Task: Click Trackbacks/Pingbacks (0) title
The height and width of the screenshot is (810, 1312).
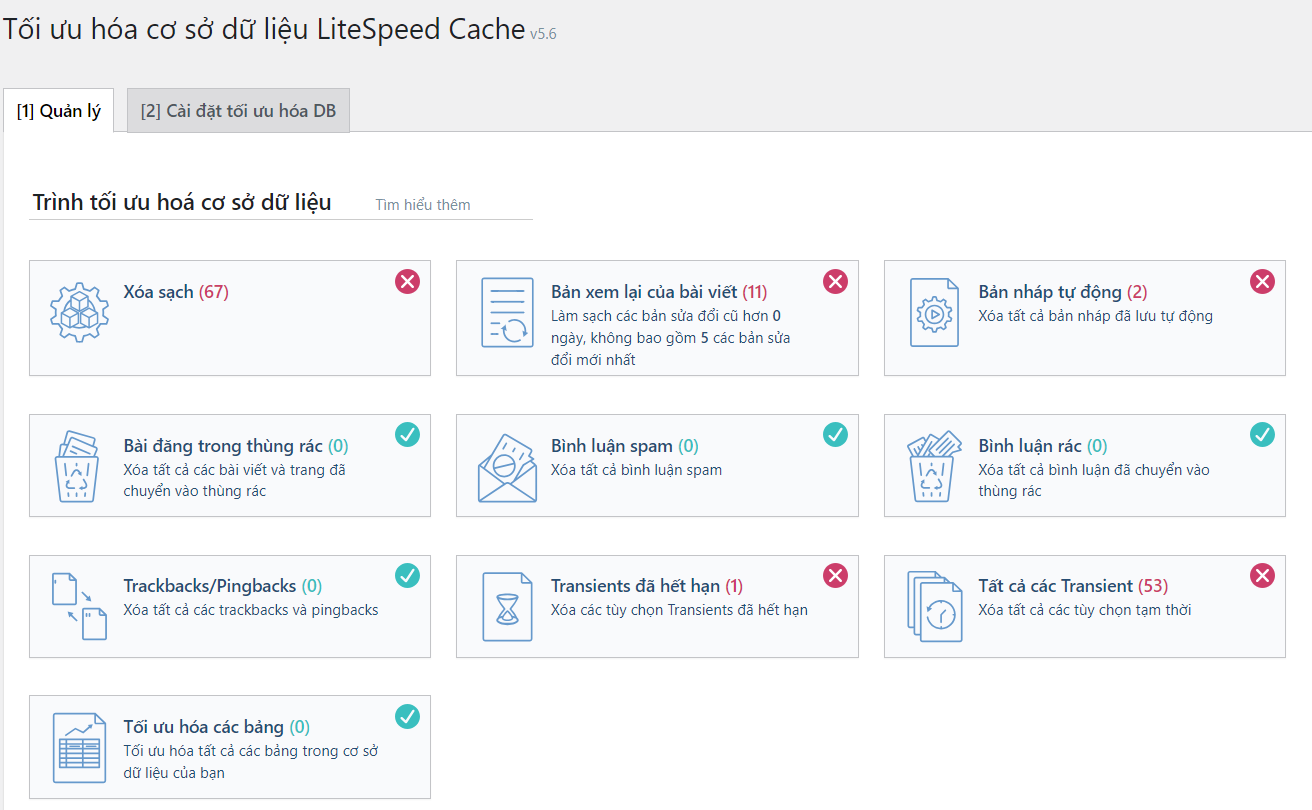Action: click(x=223, y=586)
